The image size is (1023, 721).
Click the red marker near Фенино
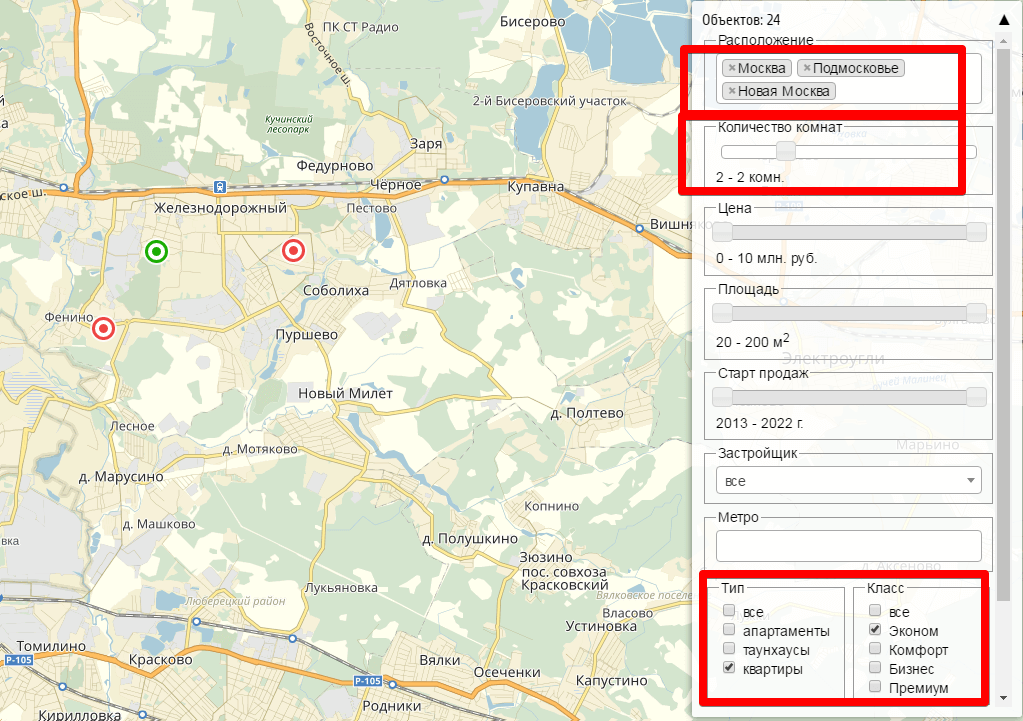(103, 328)
